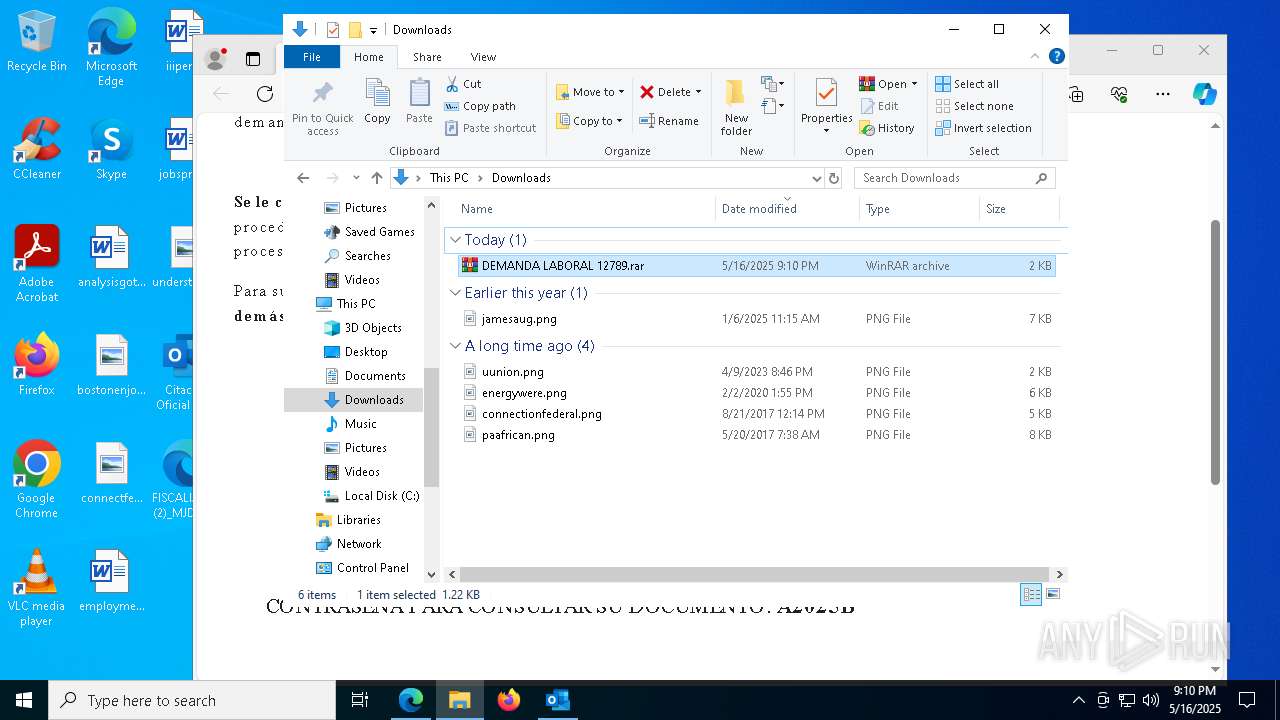The height and width of the screenshot is (720, 1280).
Task: Collapse the Today group
Action: (x=456, y=240)
